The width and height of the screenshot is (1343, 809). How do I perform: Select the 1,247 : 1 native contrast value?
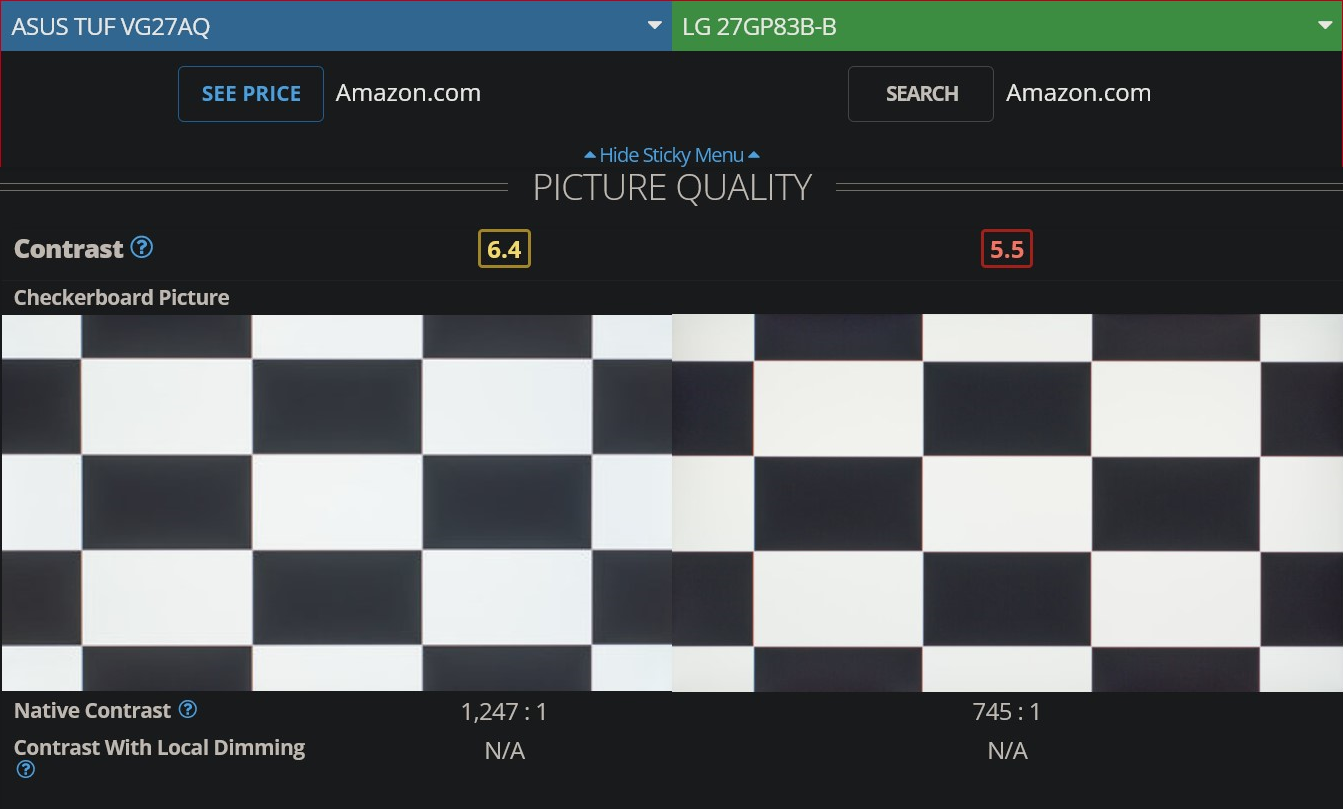tap(504, 712)
